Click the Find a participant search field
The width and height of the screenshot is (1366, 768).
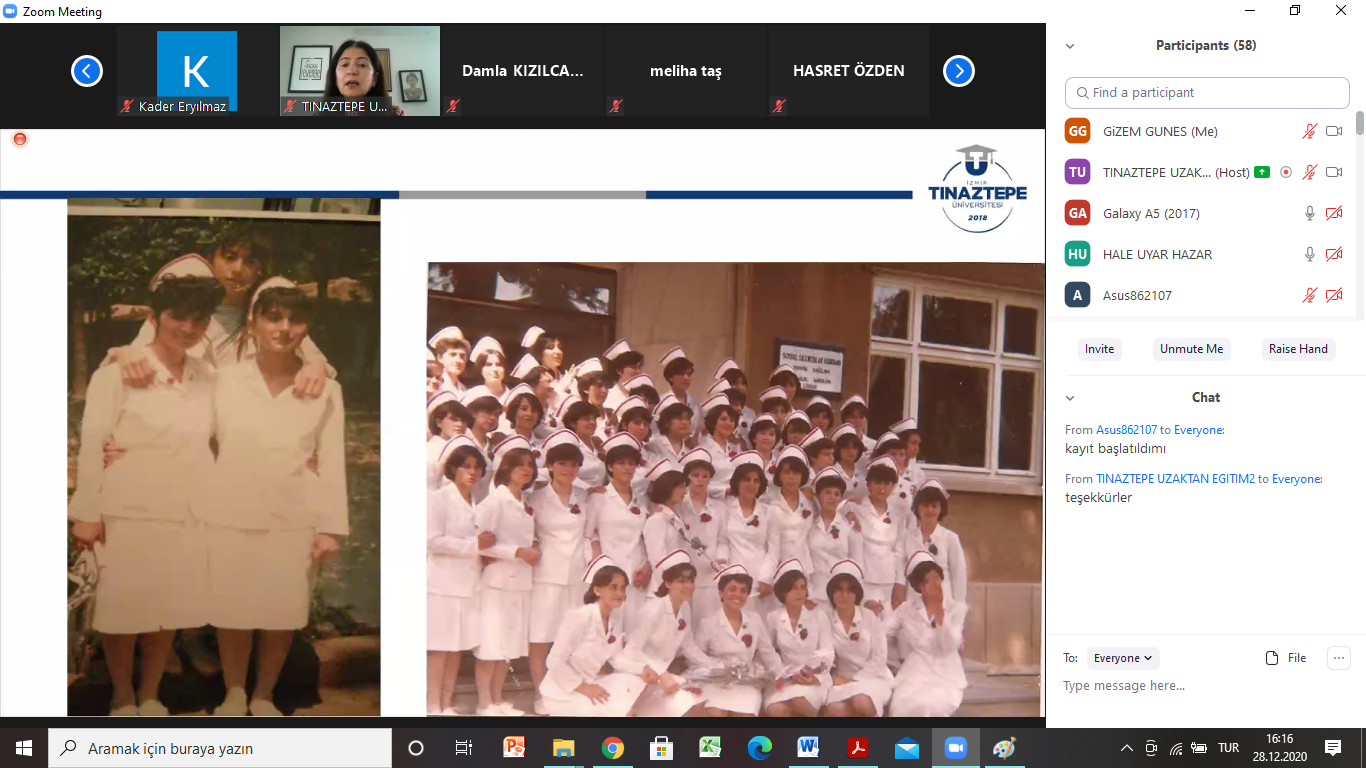click(x=1207, y=93)
